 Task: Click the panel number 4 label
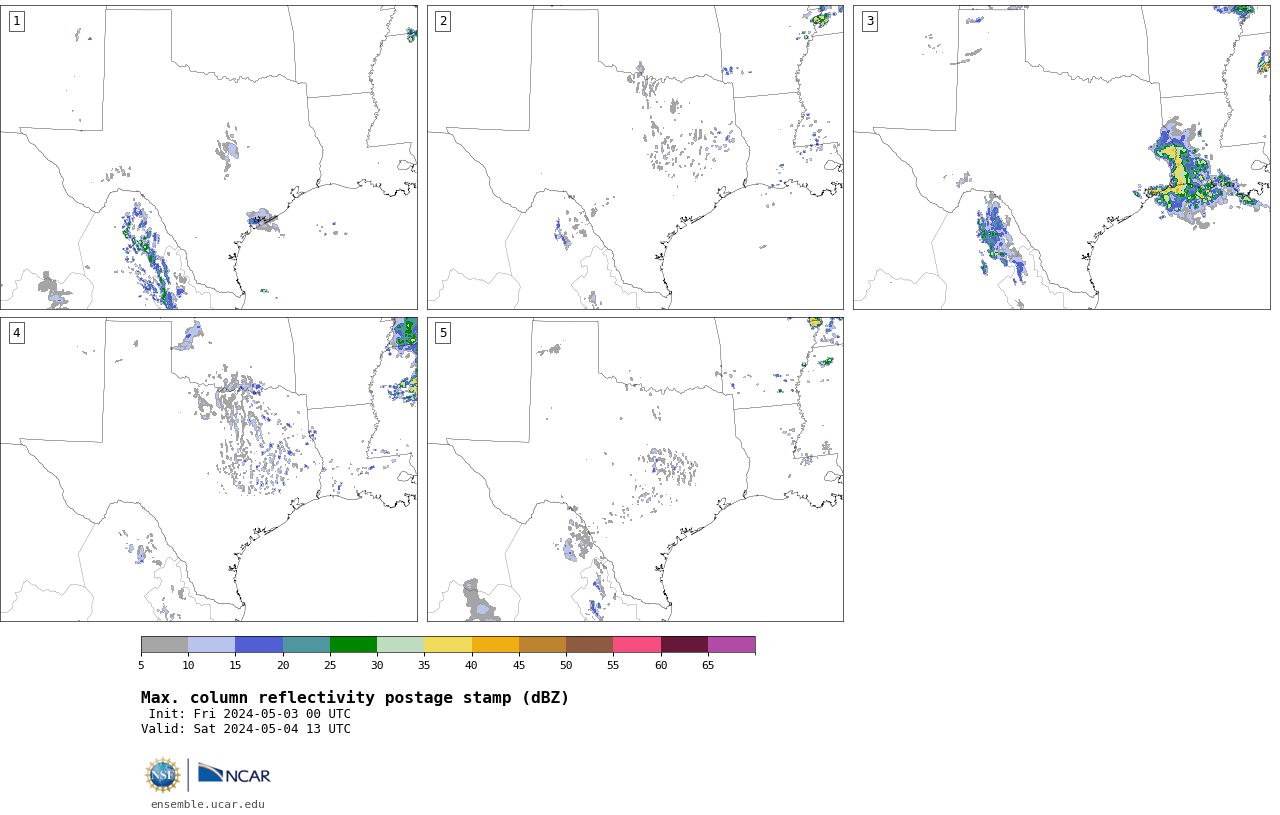(17, 333)
